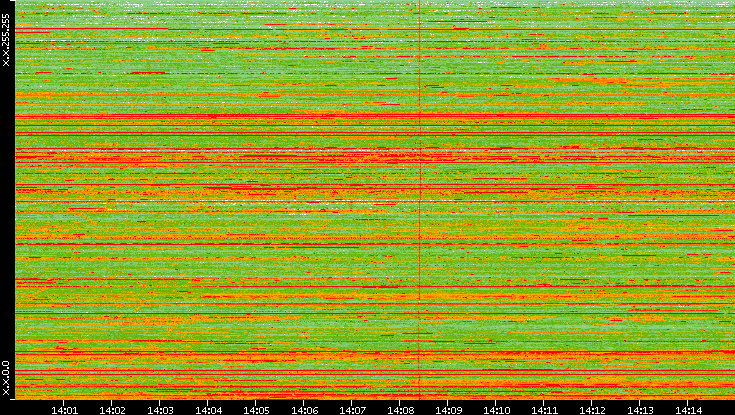The image size is (735, 415).
Task: Click the 14:11 time axis label
Action: click(544, 410)
